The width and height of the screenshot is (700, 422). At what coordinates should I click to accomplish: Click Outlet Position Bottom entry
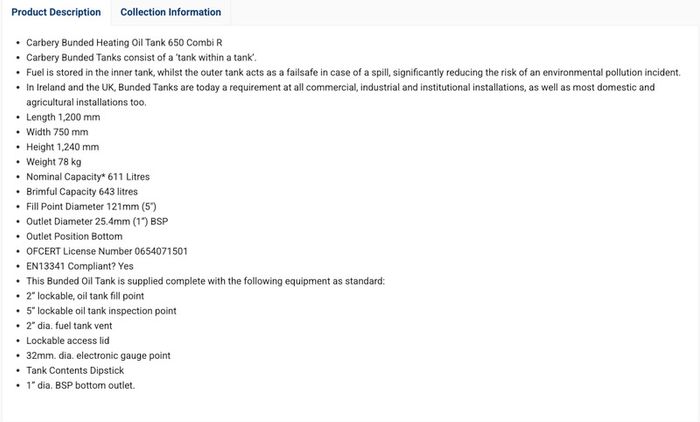[x=74, y=236]
